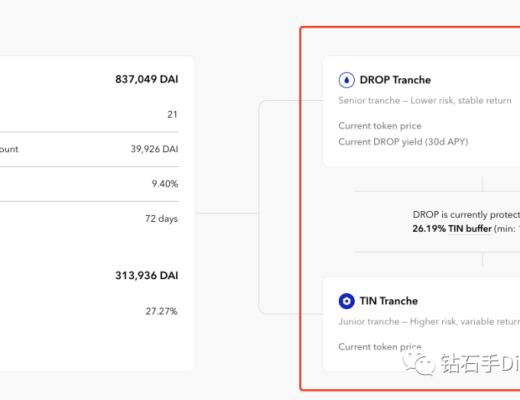Select the 9.40% value
The image size is (520, 400).
pos(165,184)
